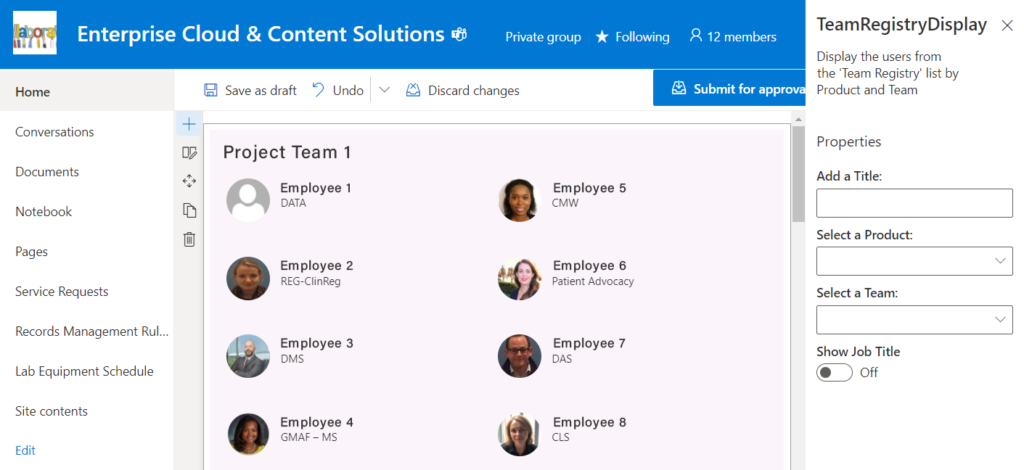The height and width of the screenshot is (470, 1024).
Task: Click the scrollbar up arrow
Action: pos(798,119)
